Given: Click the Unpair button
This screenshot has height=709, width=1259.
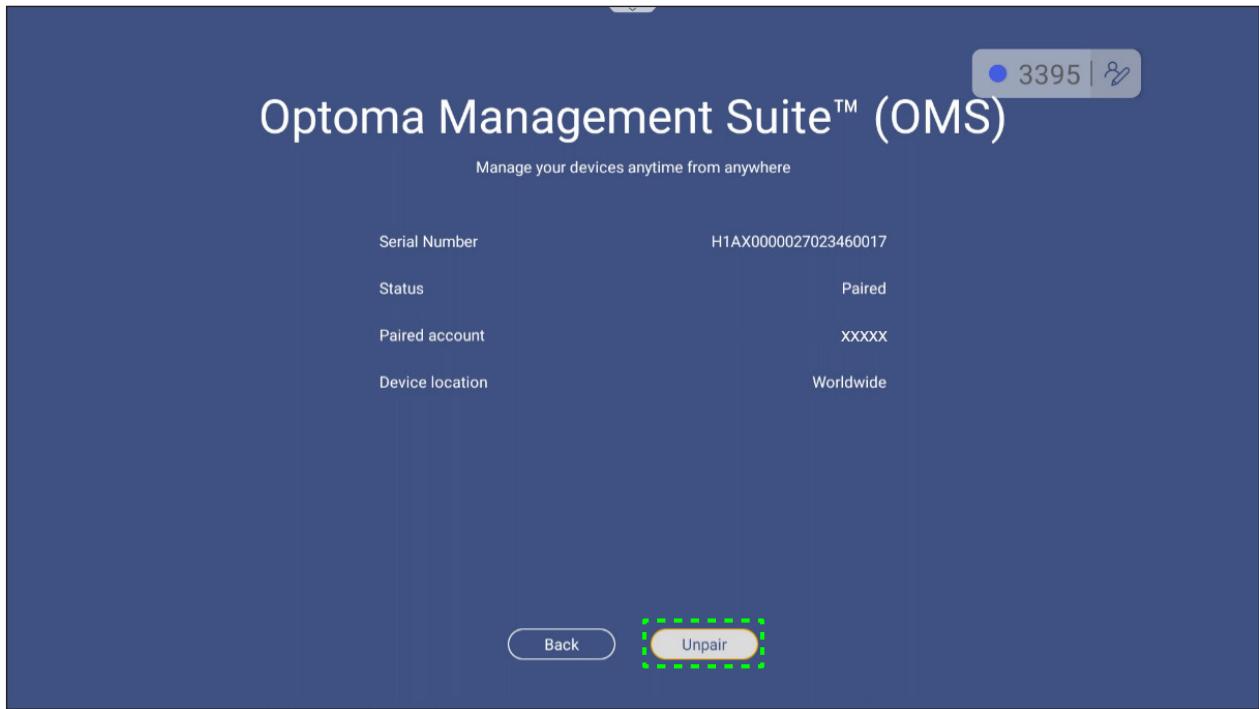Looking at the screenshot, I should tap(704, 645).
